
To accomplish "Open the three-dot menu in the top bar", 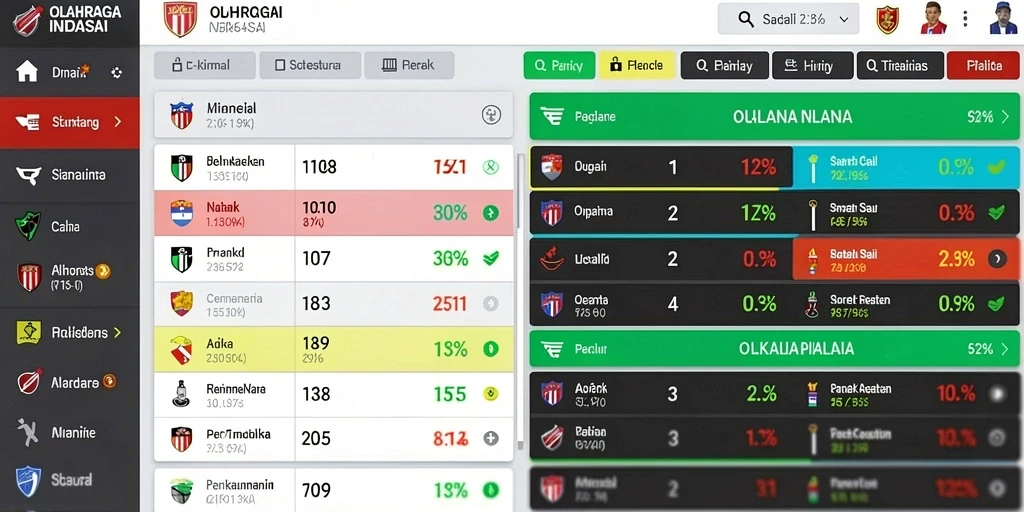I will pyautogui.click(x=965, y=18).
